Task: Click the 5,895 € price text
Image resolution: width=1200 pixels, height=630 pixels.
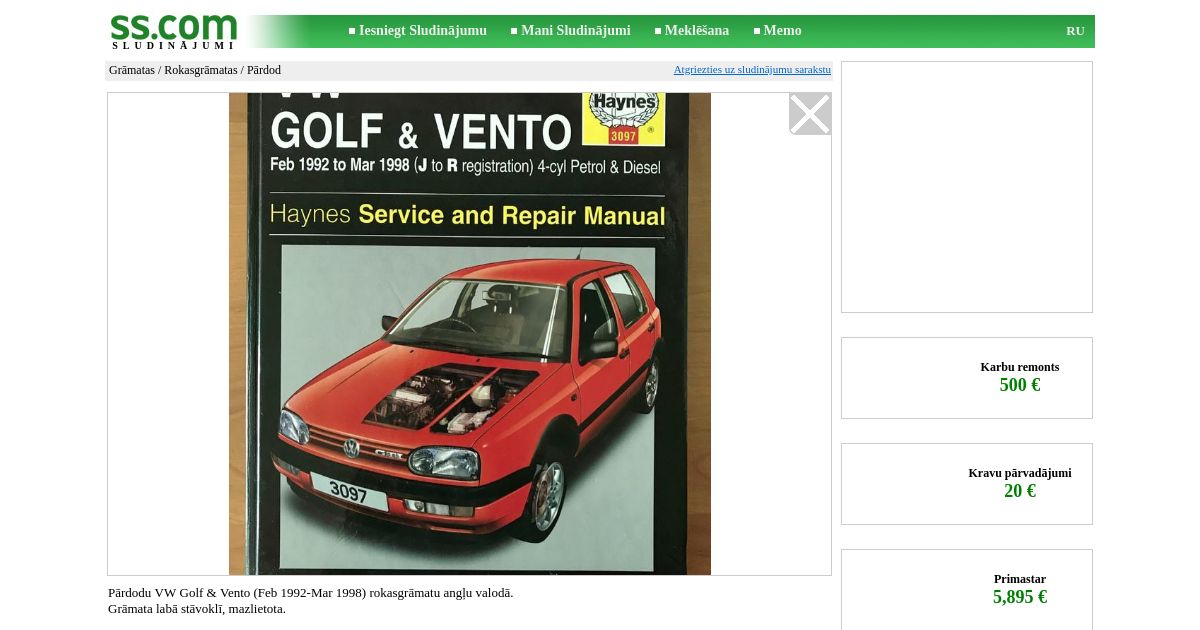Action: pos(1020,597)
